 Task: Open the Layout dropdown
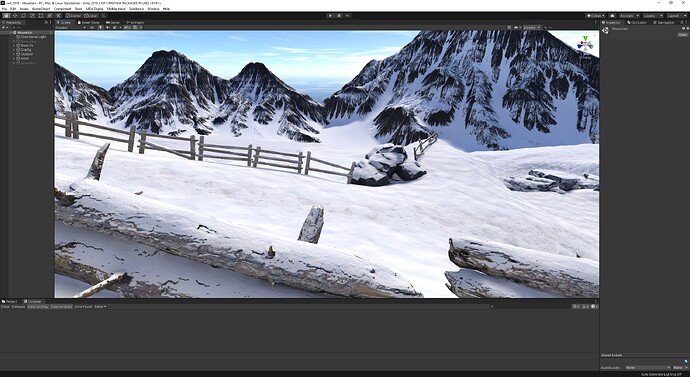(677, 16)
